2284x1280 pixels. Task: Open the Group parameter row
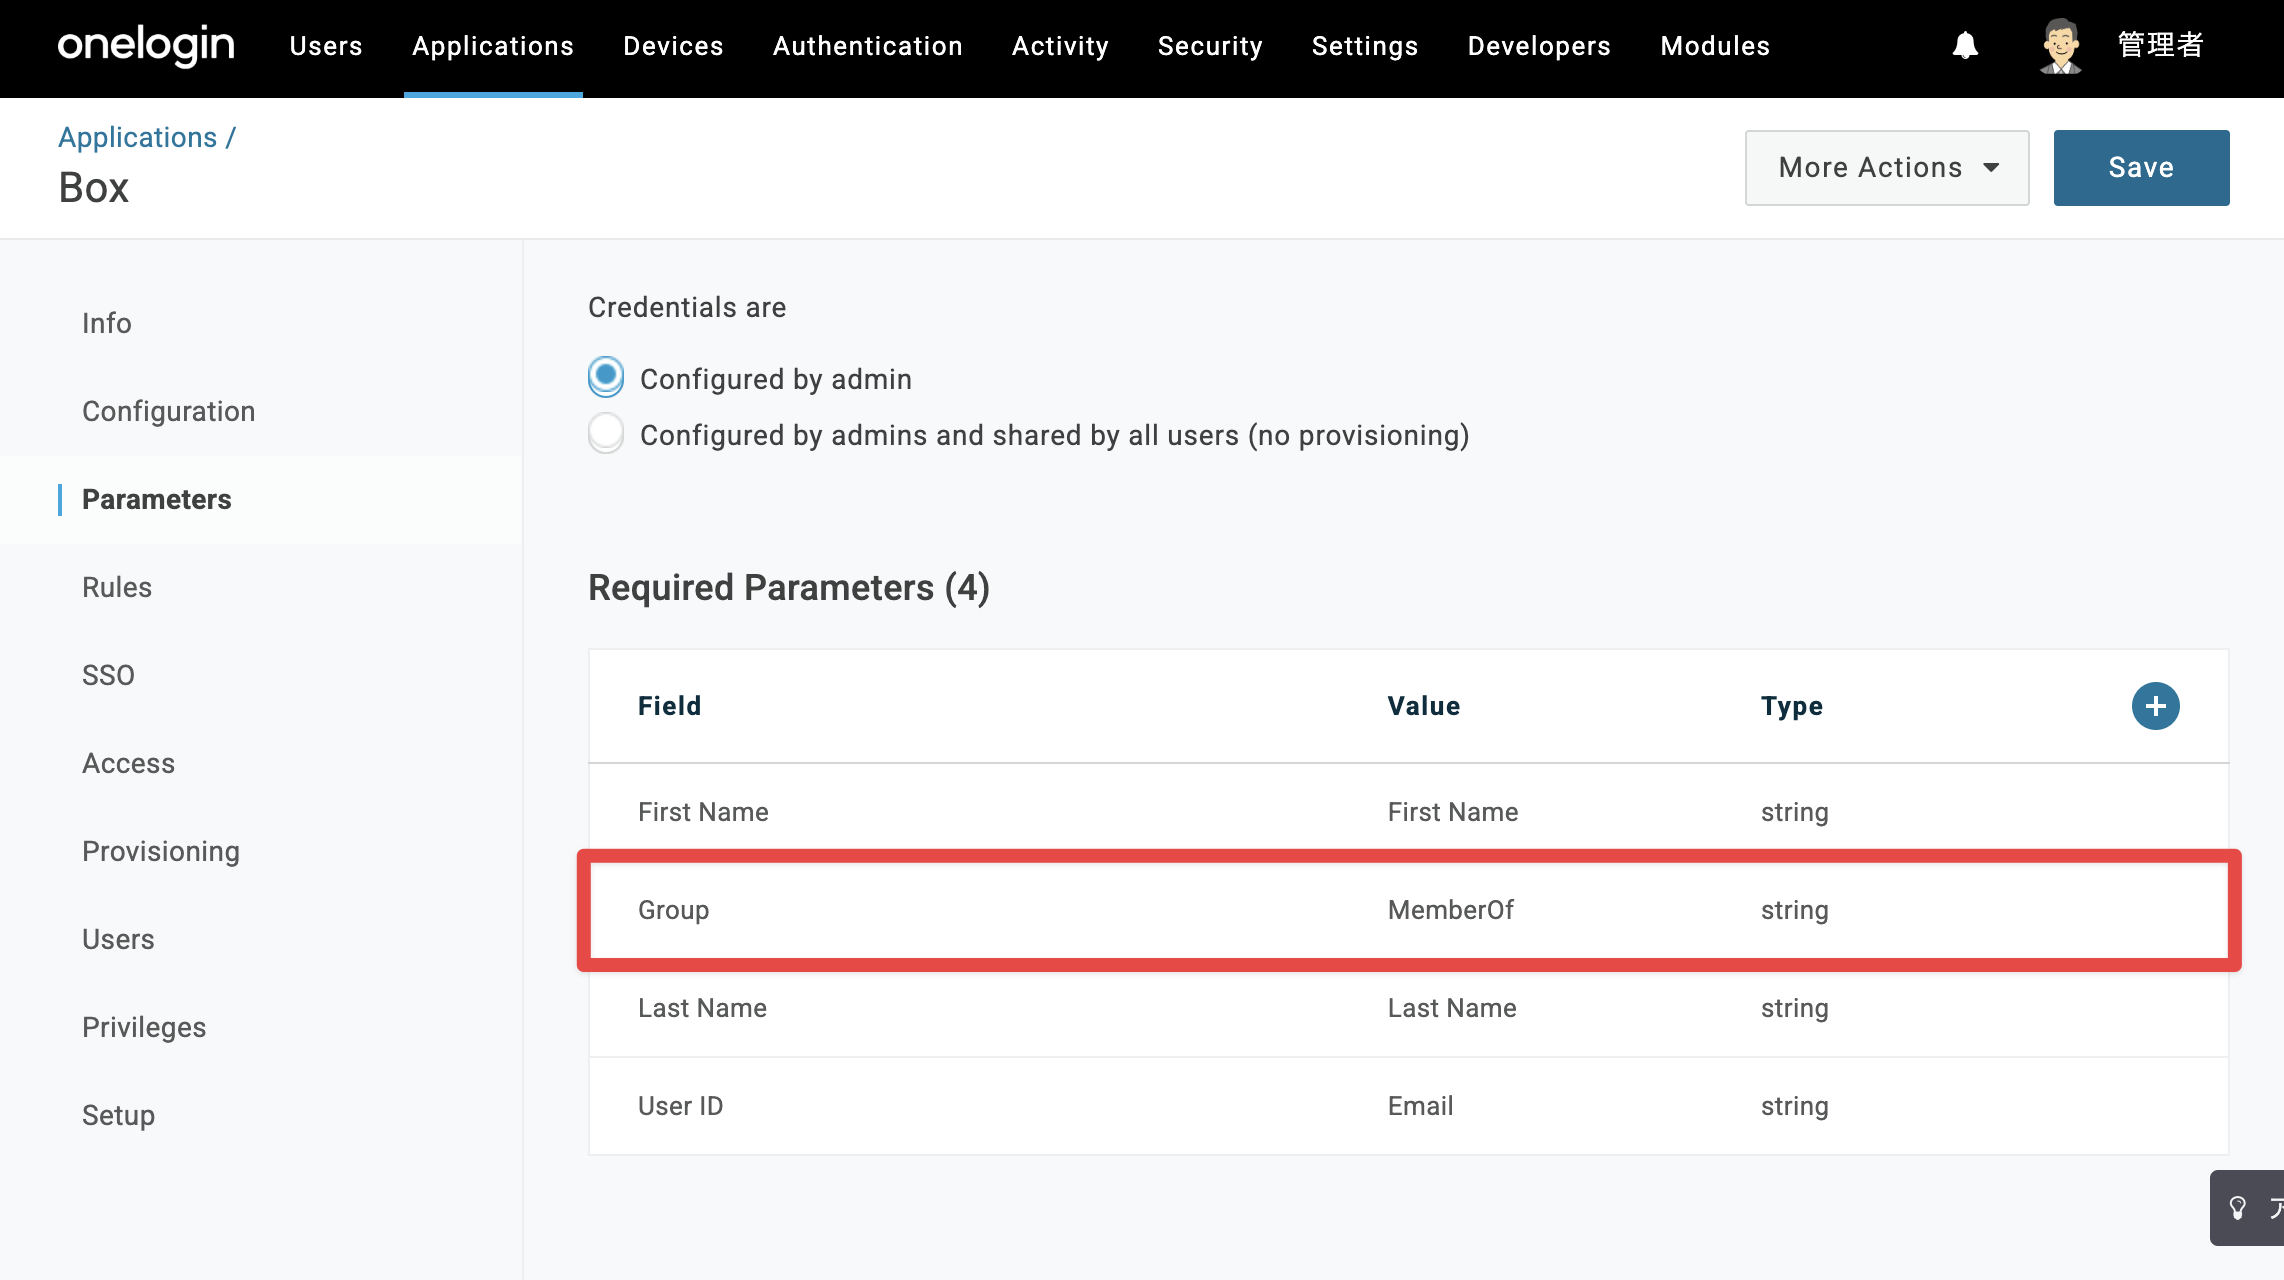click(x=1409, y=910)
